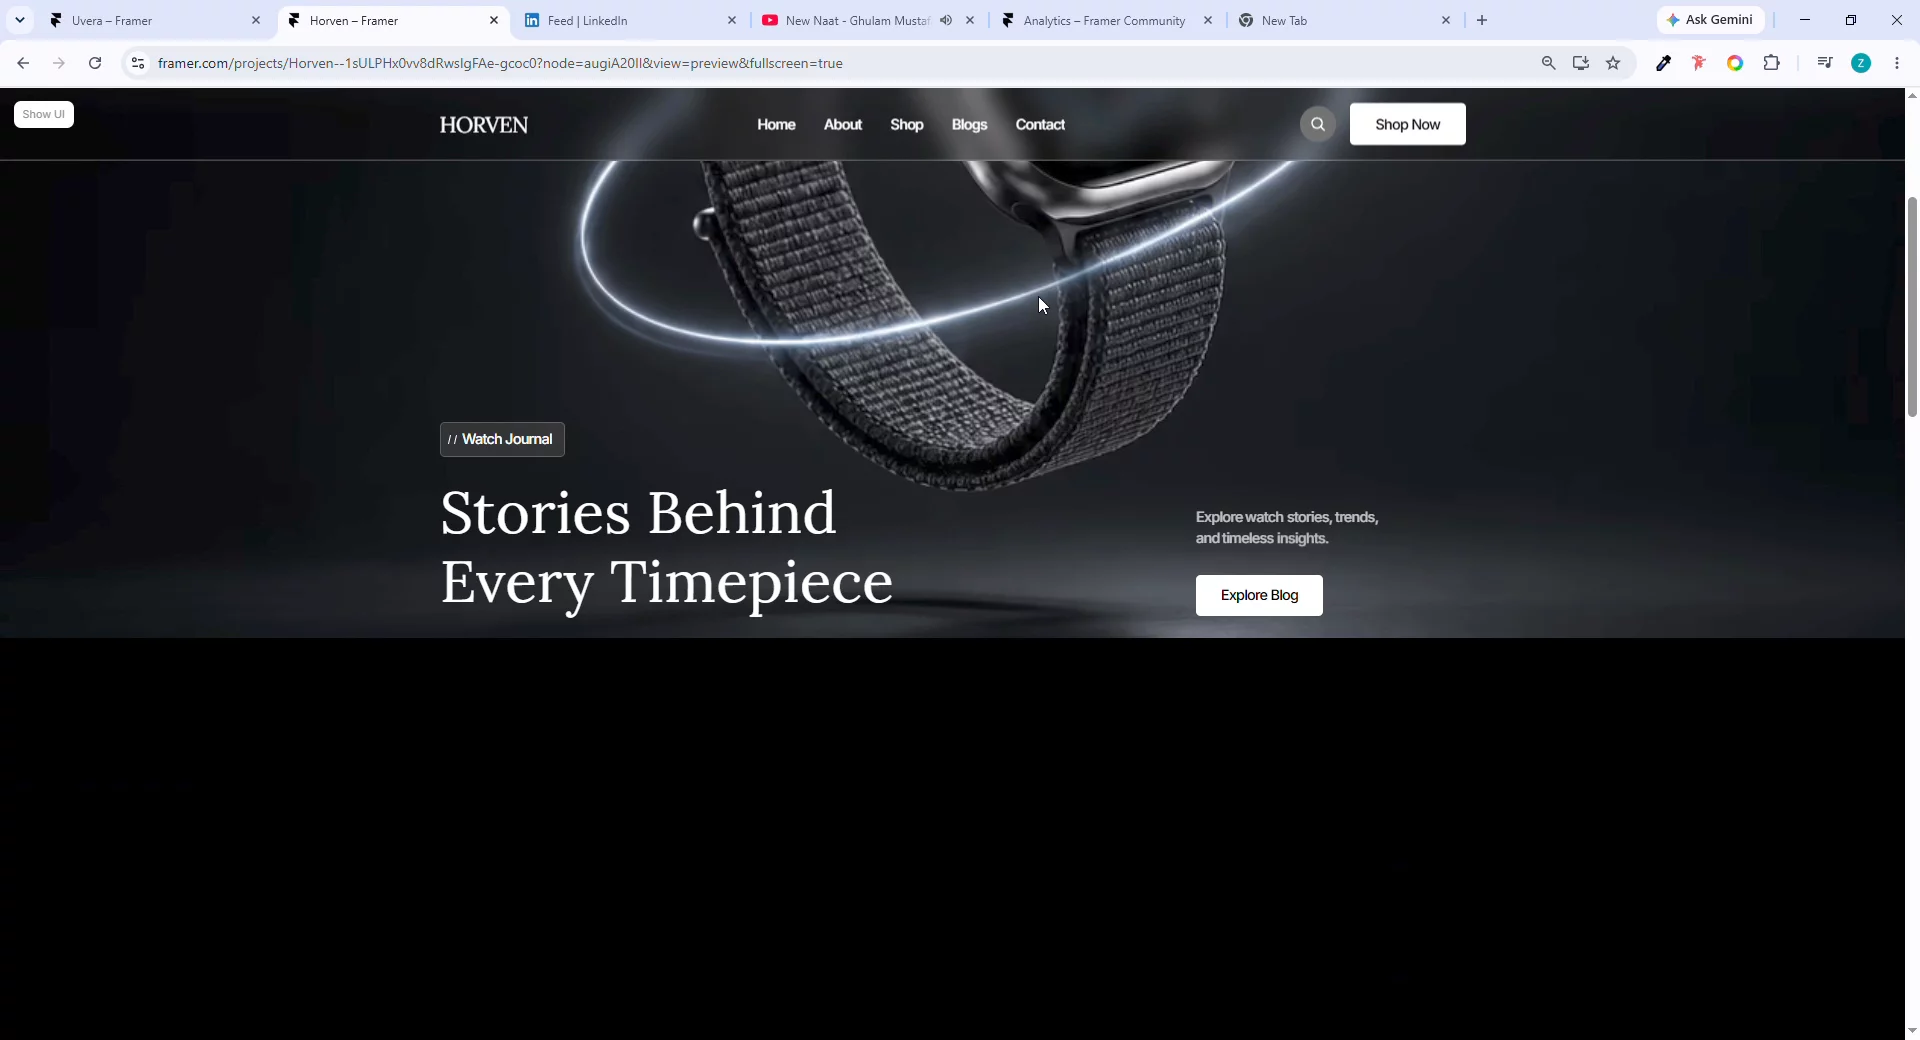Click the zoom magnifier in address bar
Viewport: 1920px width, 1040px height.
pyautogui.click(x=1548, y=63)
